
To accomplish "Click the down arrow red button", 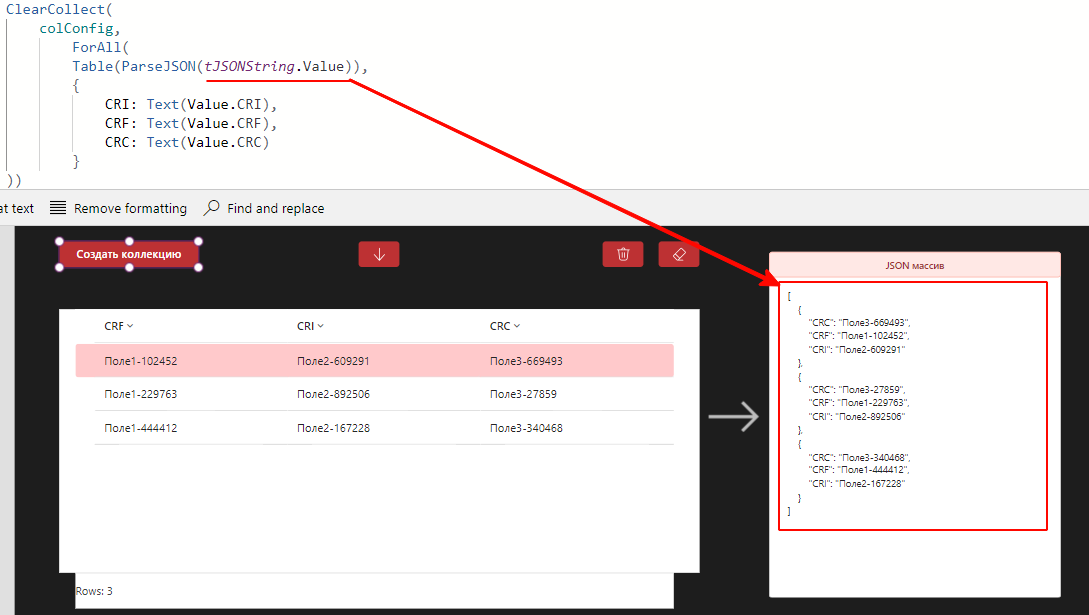I will tap(379, 254).
